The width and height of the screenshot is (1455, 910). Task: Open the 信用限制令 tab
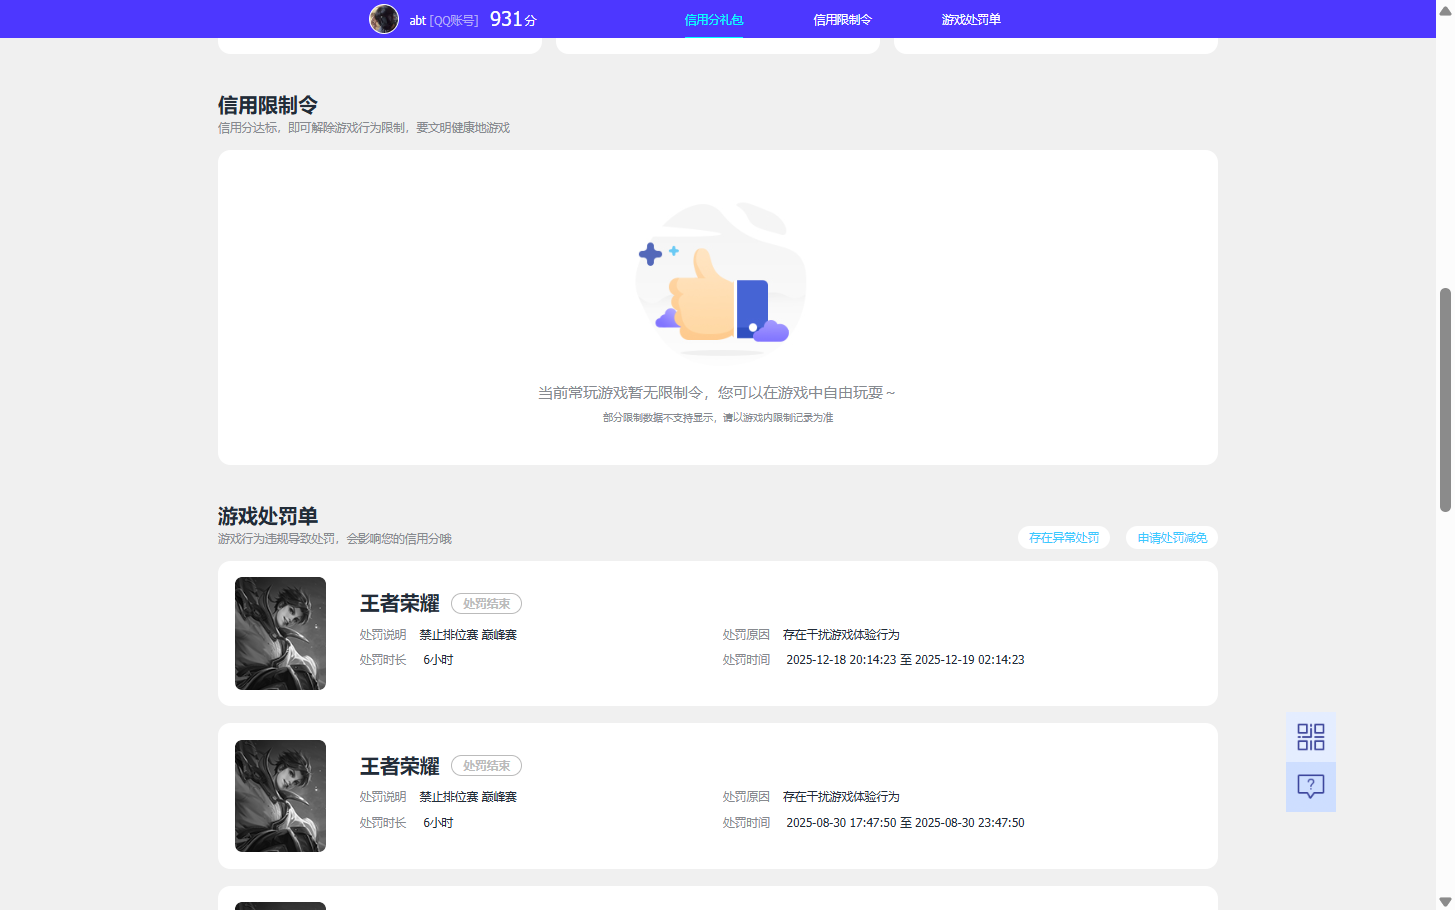(842, 18)
